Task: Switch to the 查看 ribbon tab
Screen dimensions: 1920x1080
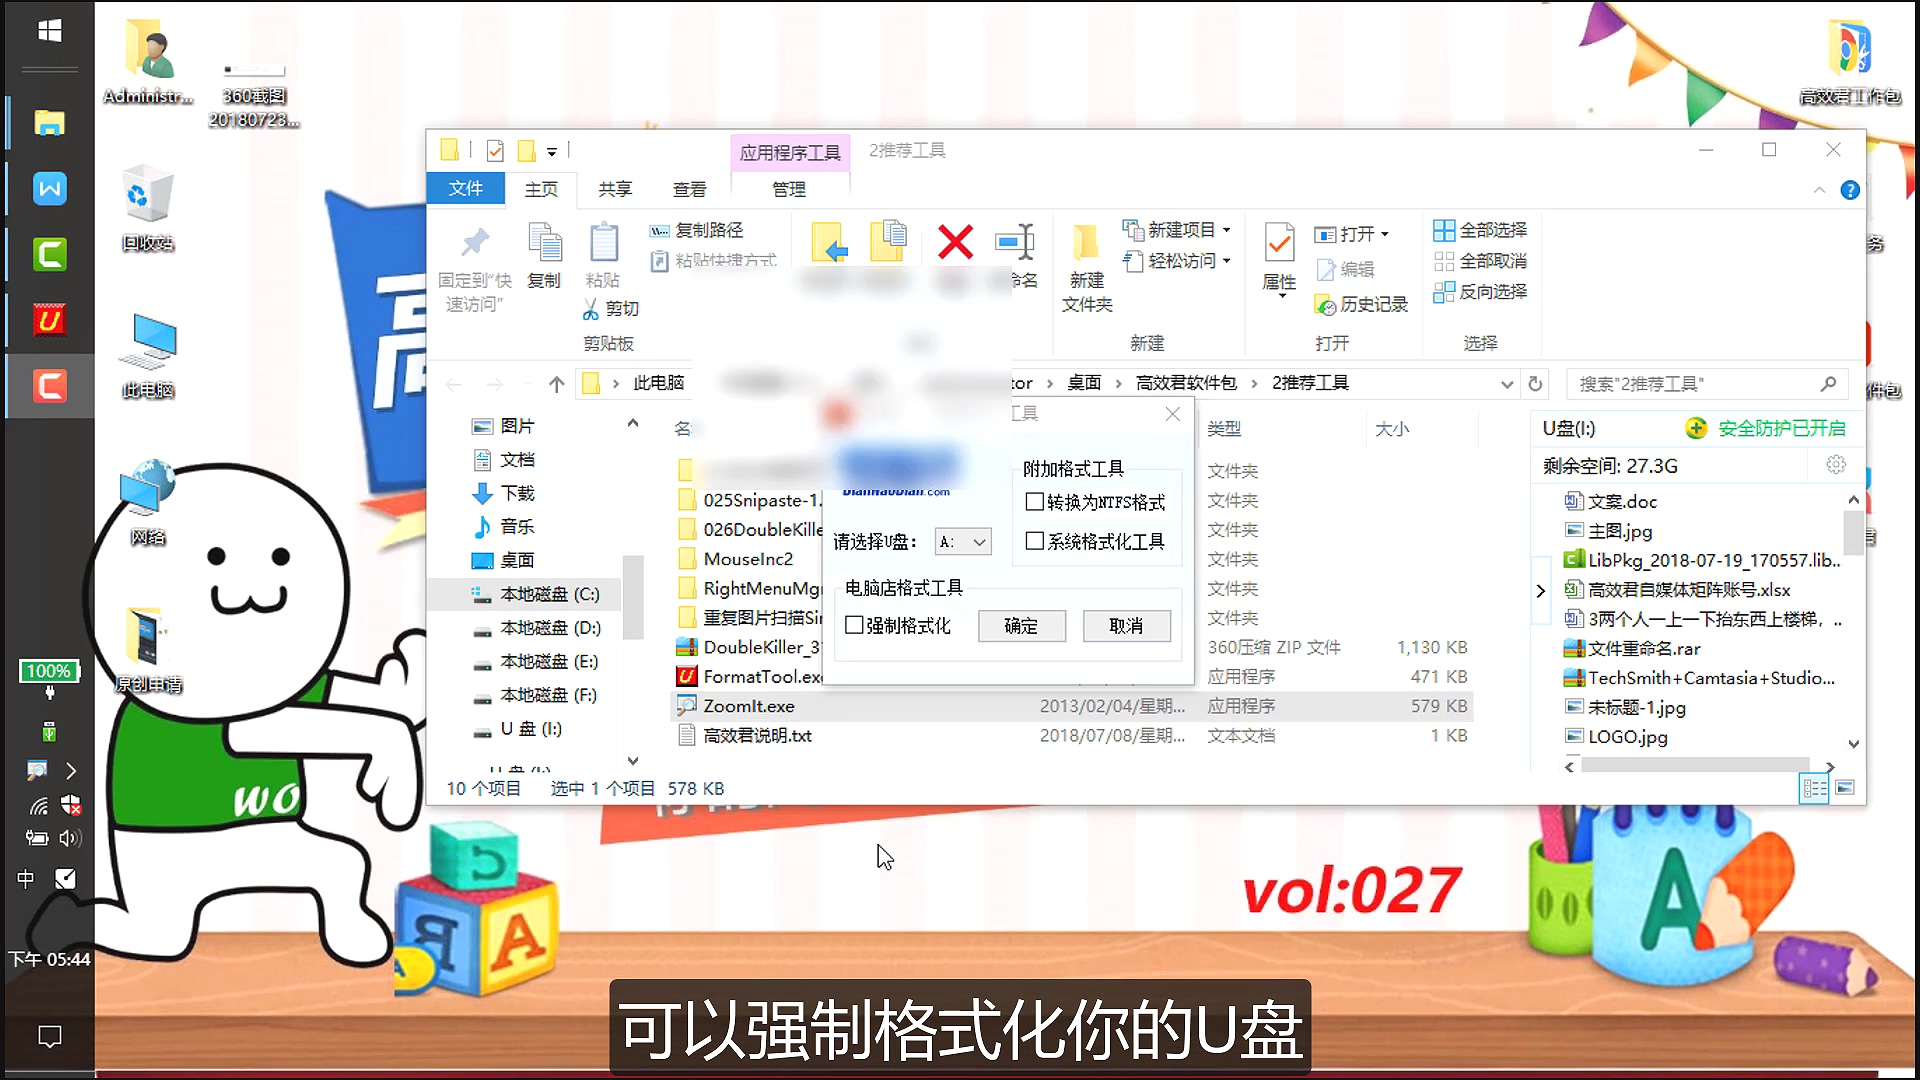Action: point(689,189)
